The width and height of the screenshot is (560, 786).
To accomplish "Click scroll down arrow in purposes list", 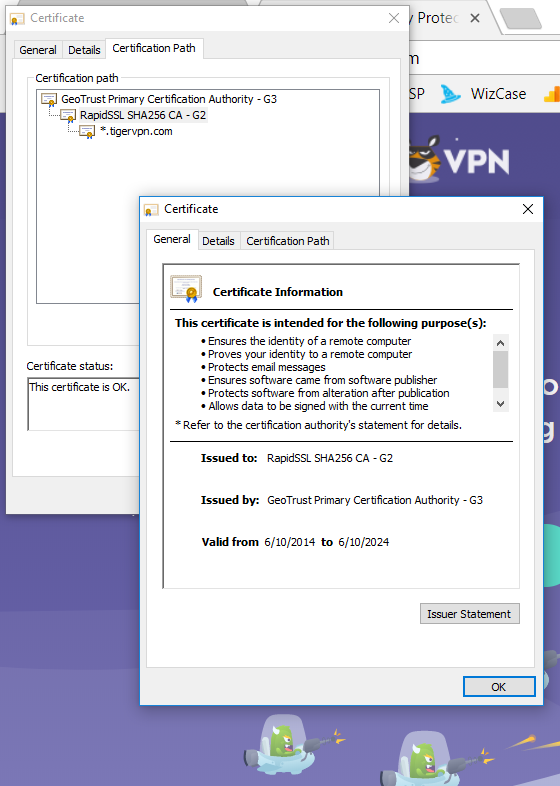I will click(500, 404).
